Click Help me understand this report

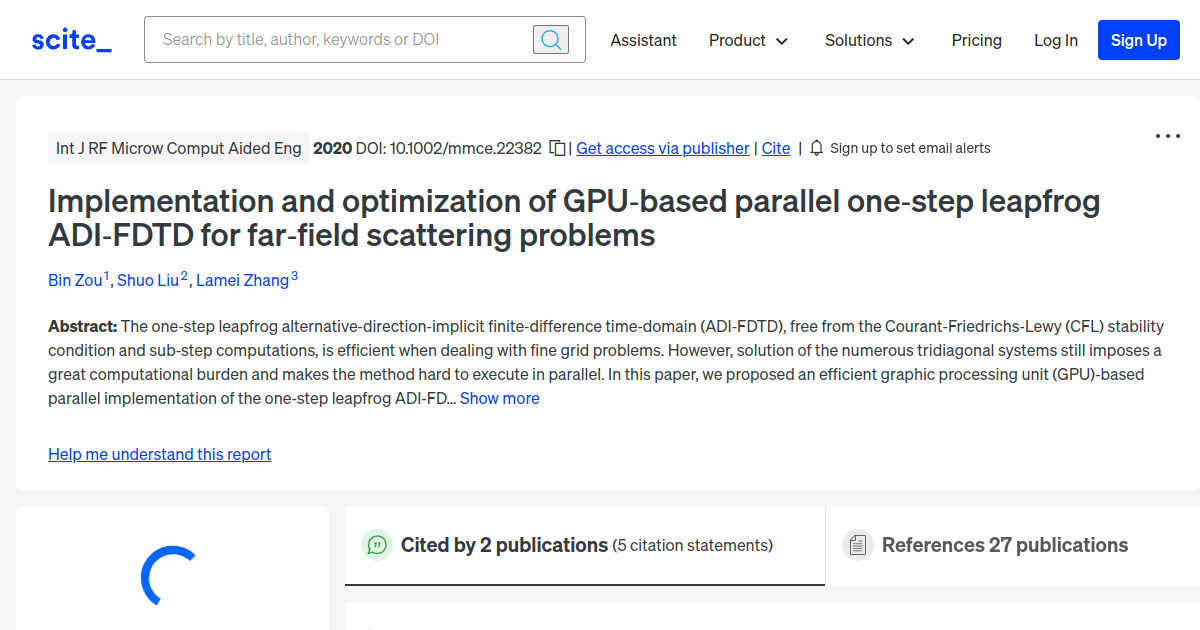tap(159, 454)
